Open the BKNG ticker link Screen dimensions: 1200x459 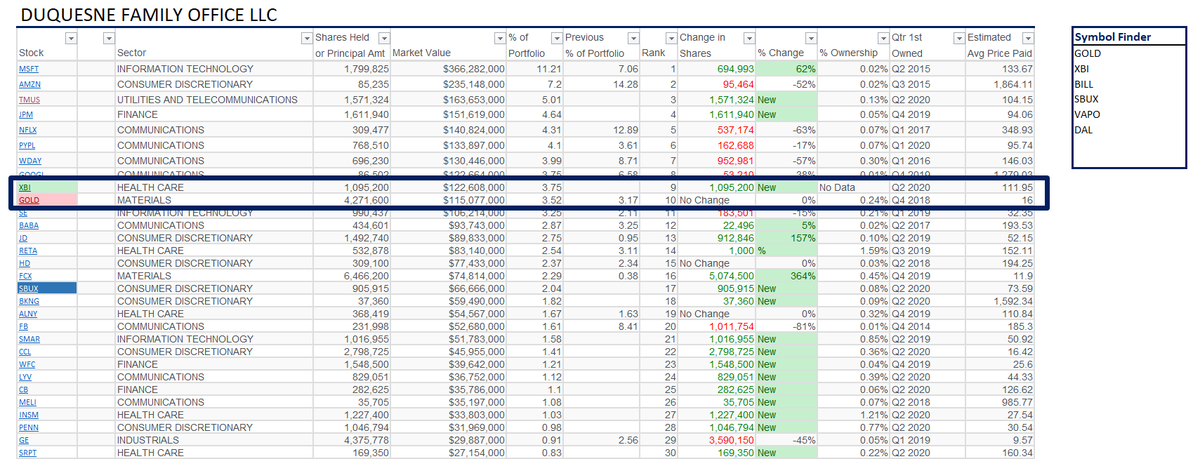click(x=27, y=300)
